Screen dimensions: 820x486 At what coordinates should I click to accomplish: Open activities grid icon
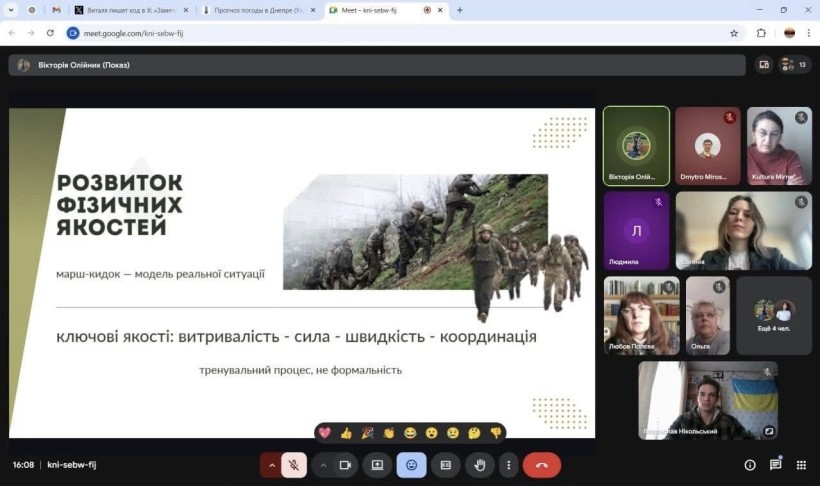[x=801, y=465]
